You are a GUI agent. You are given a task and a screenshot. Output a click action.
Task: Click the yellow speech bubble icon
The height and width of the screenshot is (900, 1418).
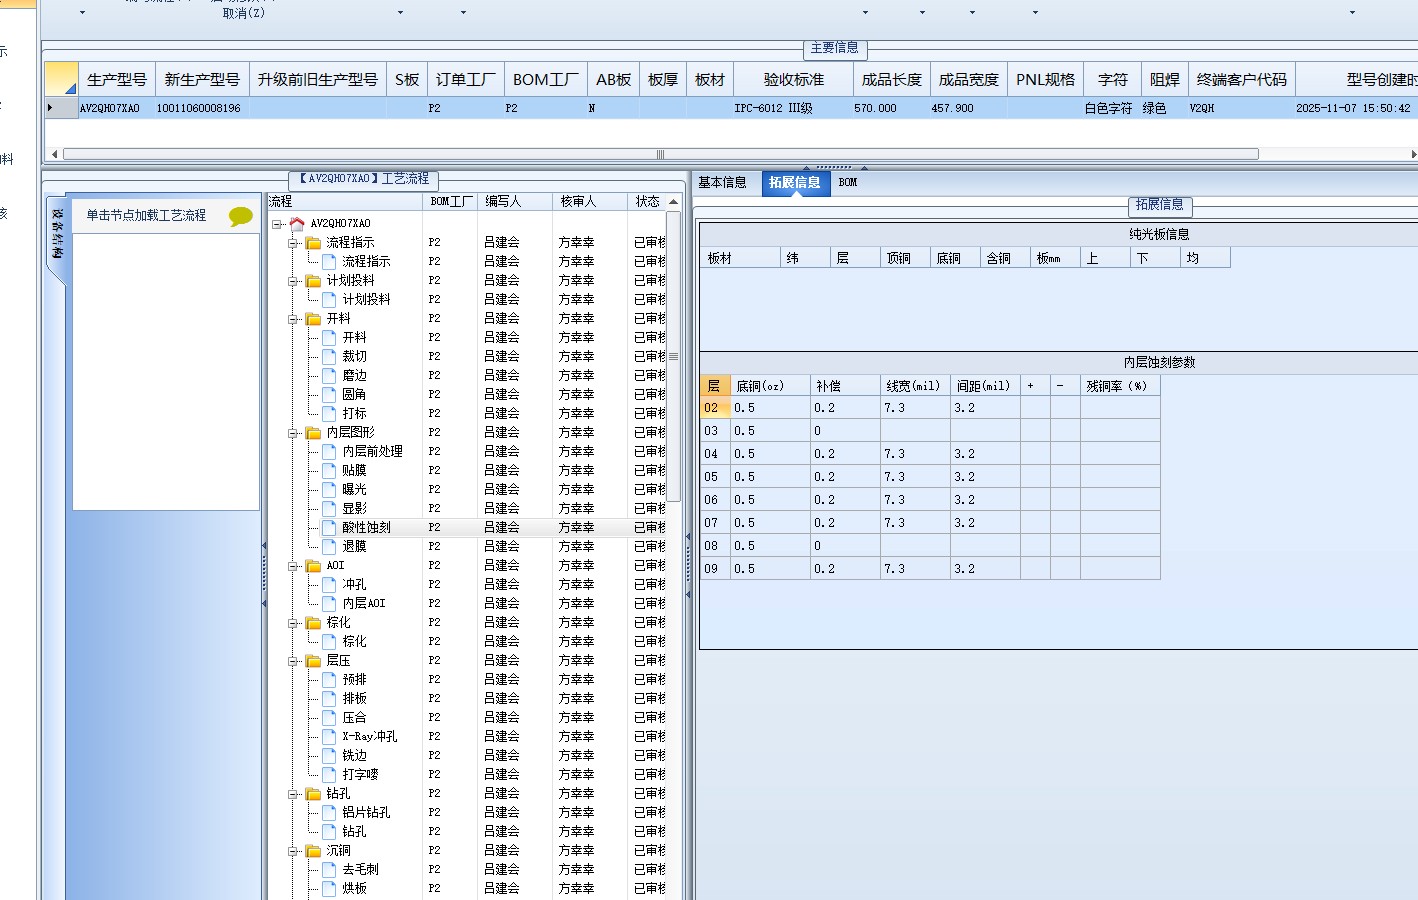point(241,216)
